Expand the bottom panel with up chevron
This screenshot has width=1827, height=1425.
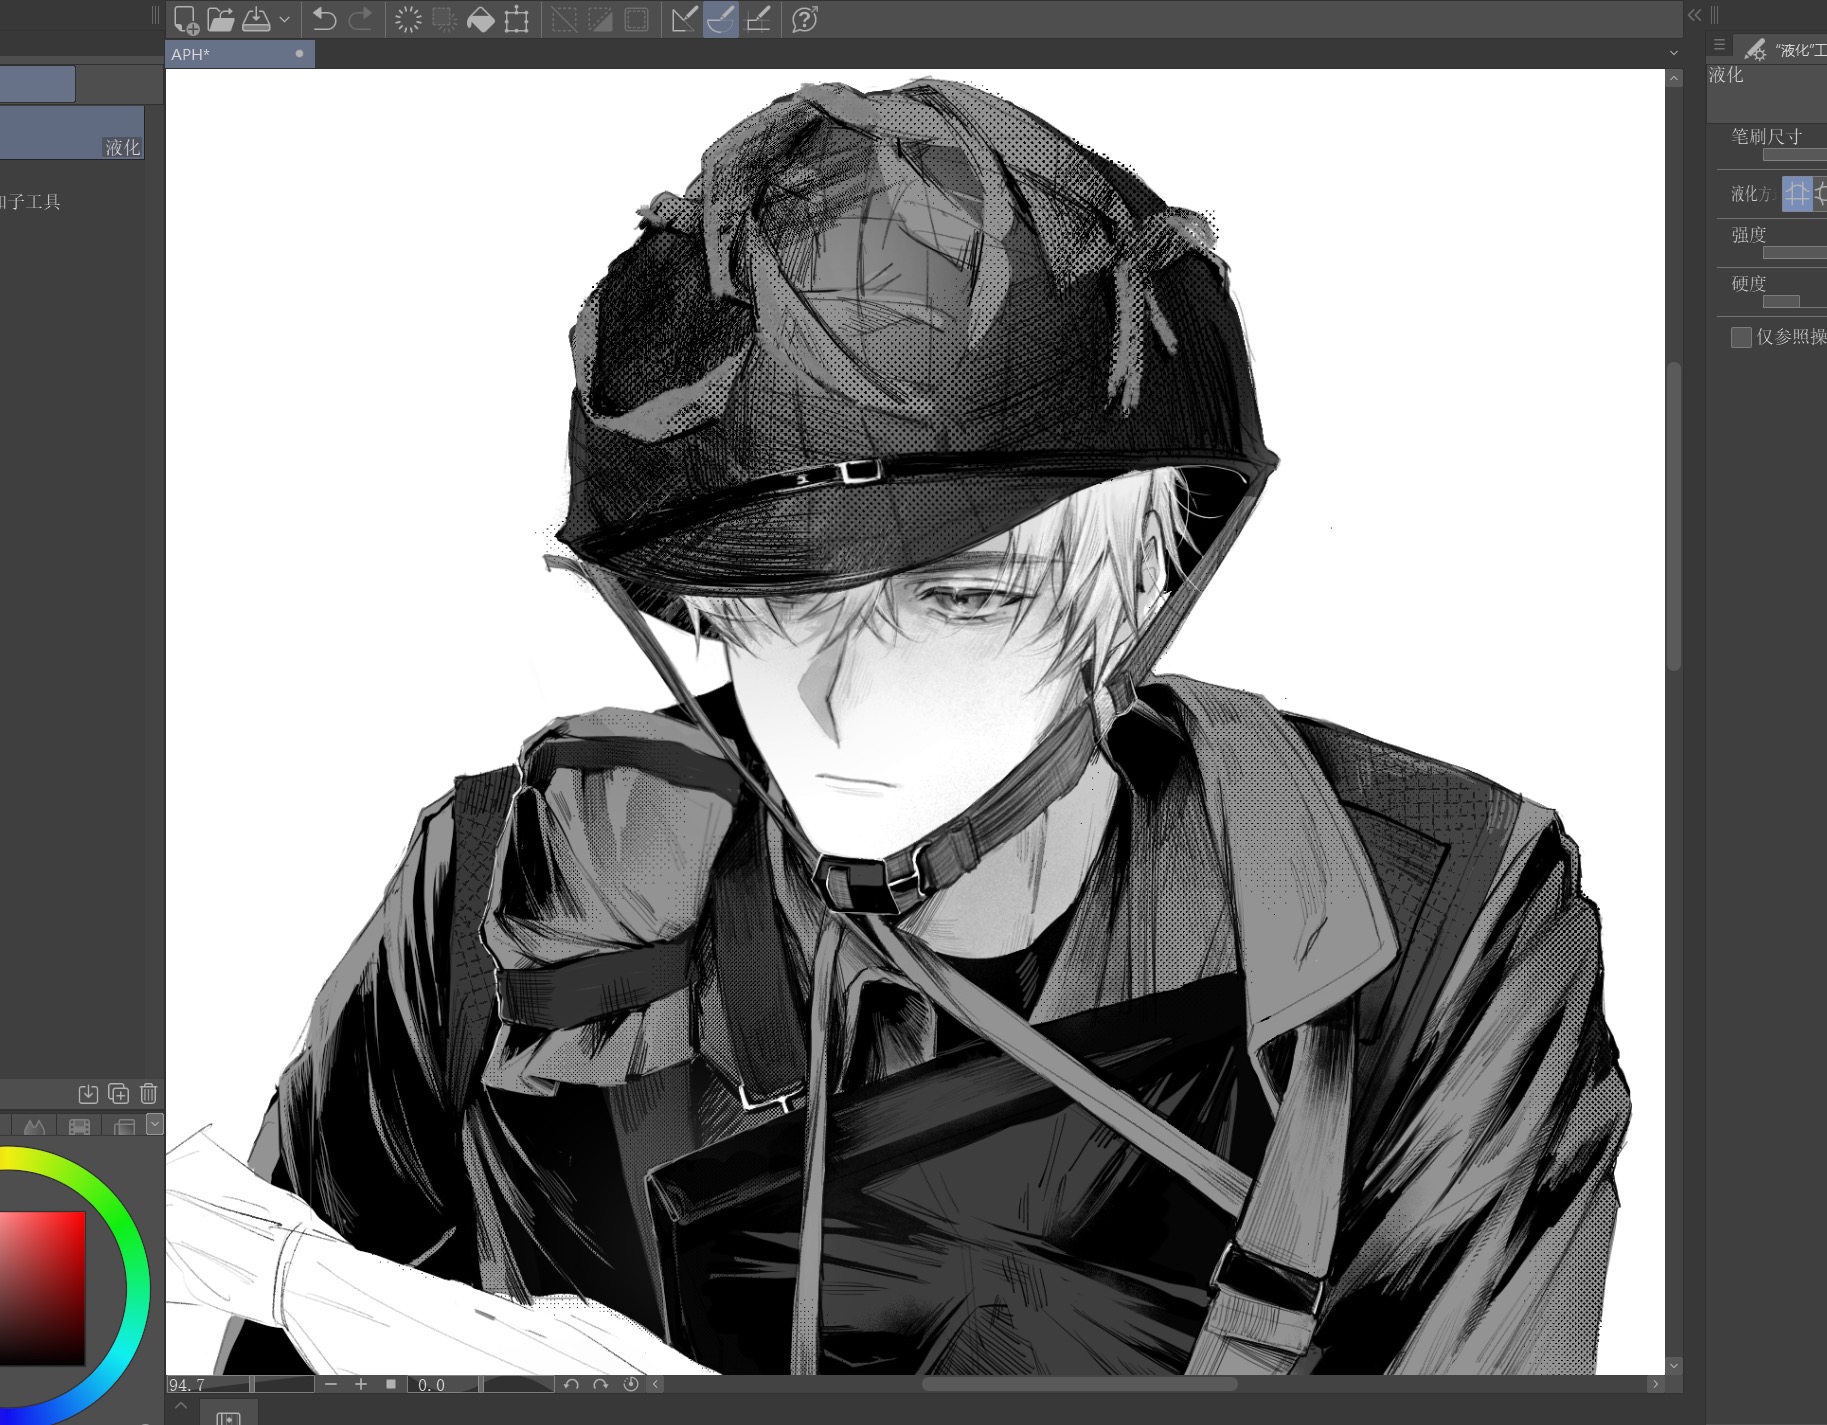pyautogui.click(x=180, y=1406)
